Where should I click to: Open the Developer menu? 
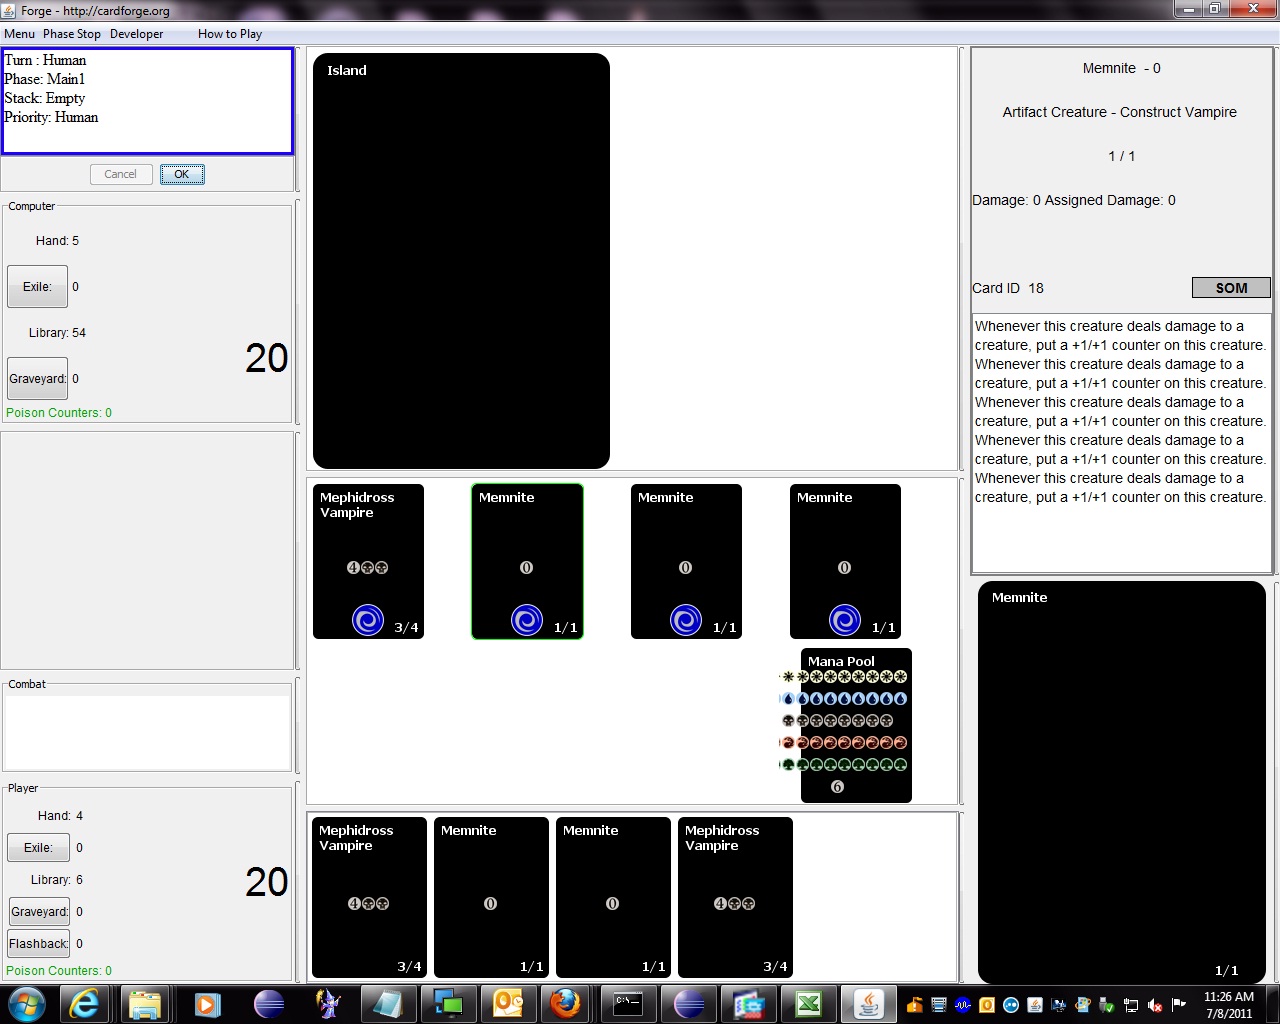coord(136,34)
